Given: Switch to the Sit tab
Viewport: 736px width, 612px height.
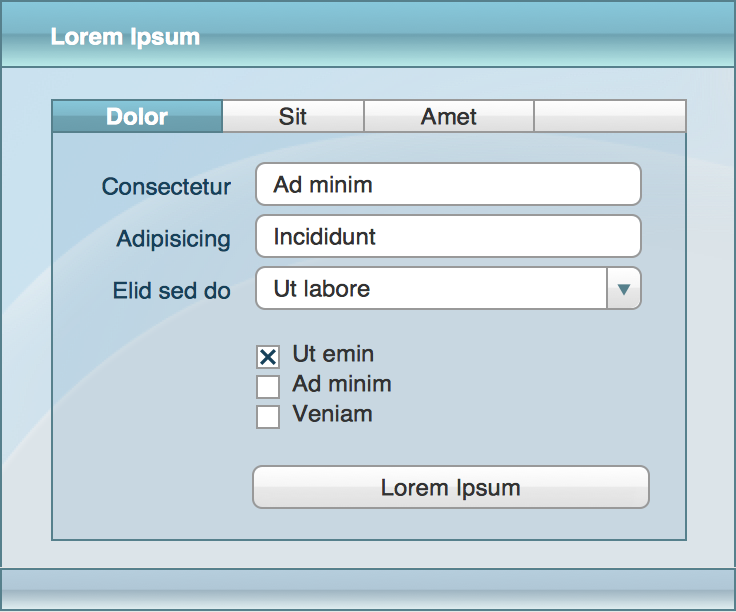Looking at the screenshot, I should (x=293, y=116).
